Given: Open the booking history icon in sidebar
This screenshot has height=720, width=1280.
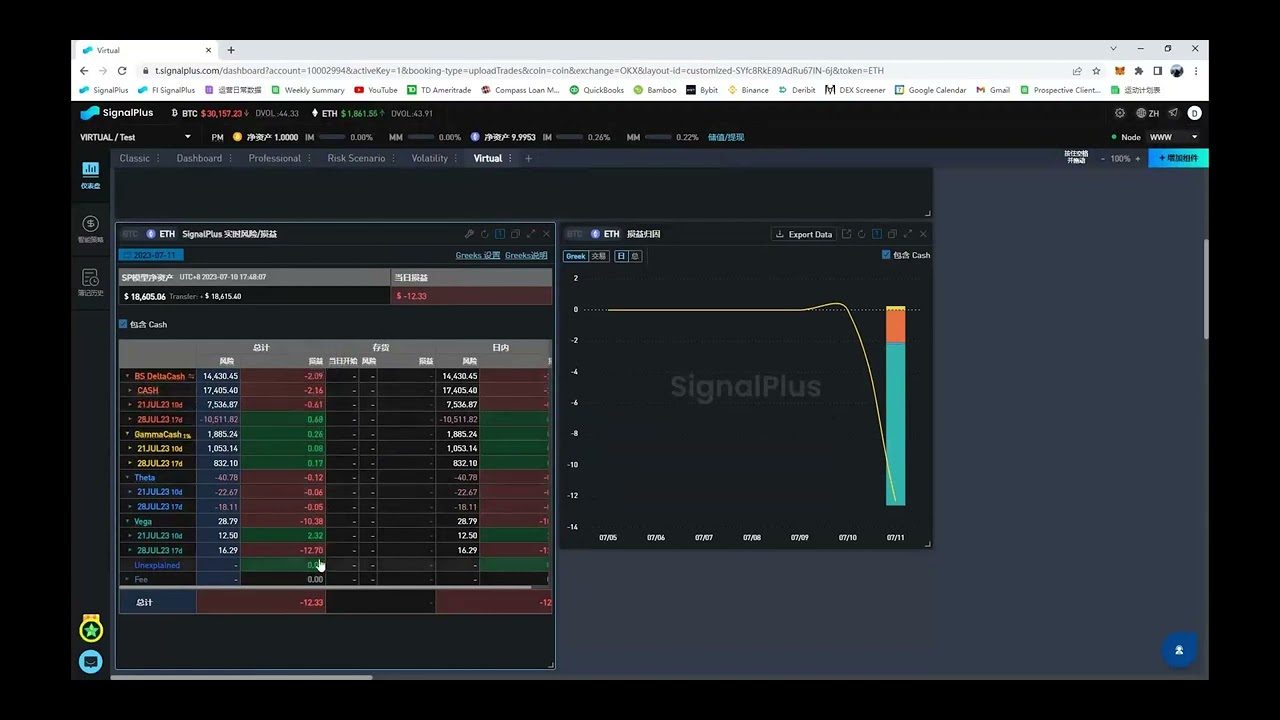Looking at the screenshot, I should 90,278.
